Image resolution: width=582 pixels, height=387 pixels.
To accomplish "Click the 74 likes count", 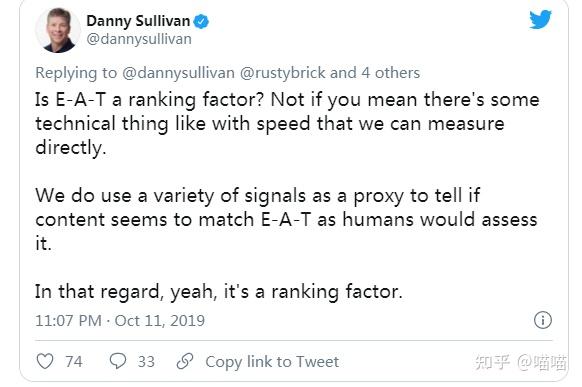I will click(x=73, y=361).
